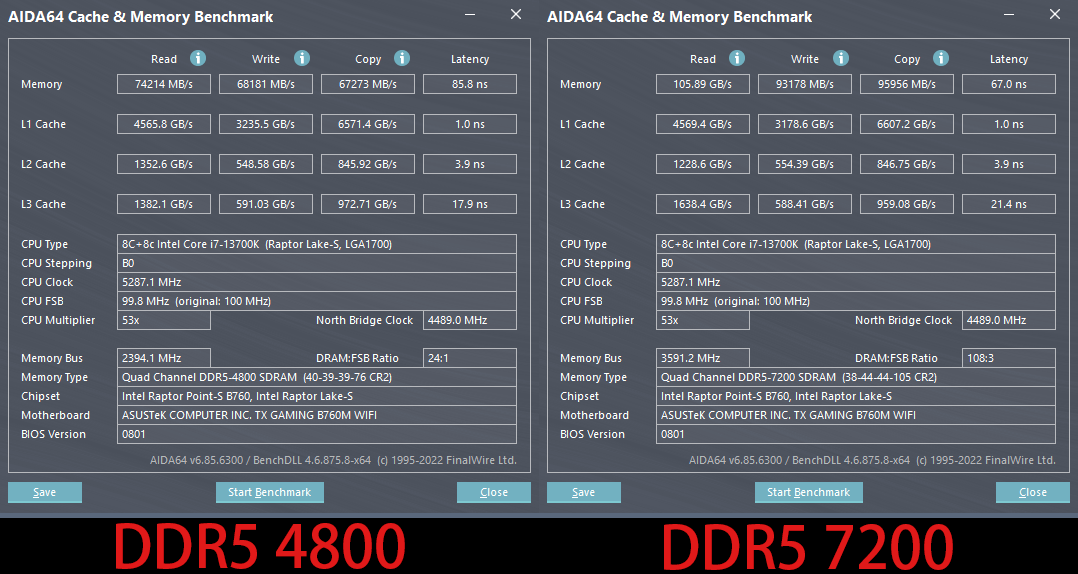Viewport: 1078px width, 574px height.
Task: Click the DRAM:FSB Ratio field showing 24:1
Action: coord(470,358)
